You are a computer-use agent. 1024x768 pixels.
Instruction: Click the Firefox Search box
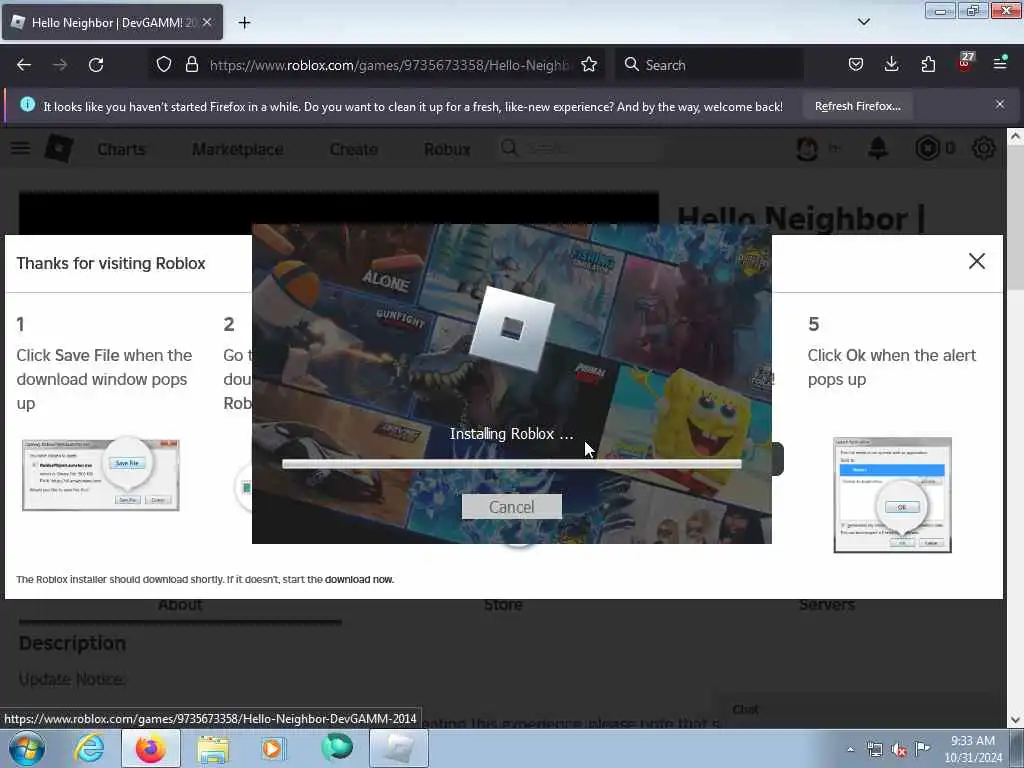tap(709, 65)
